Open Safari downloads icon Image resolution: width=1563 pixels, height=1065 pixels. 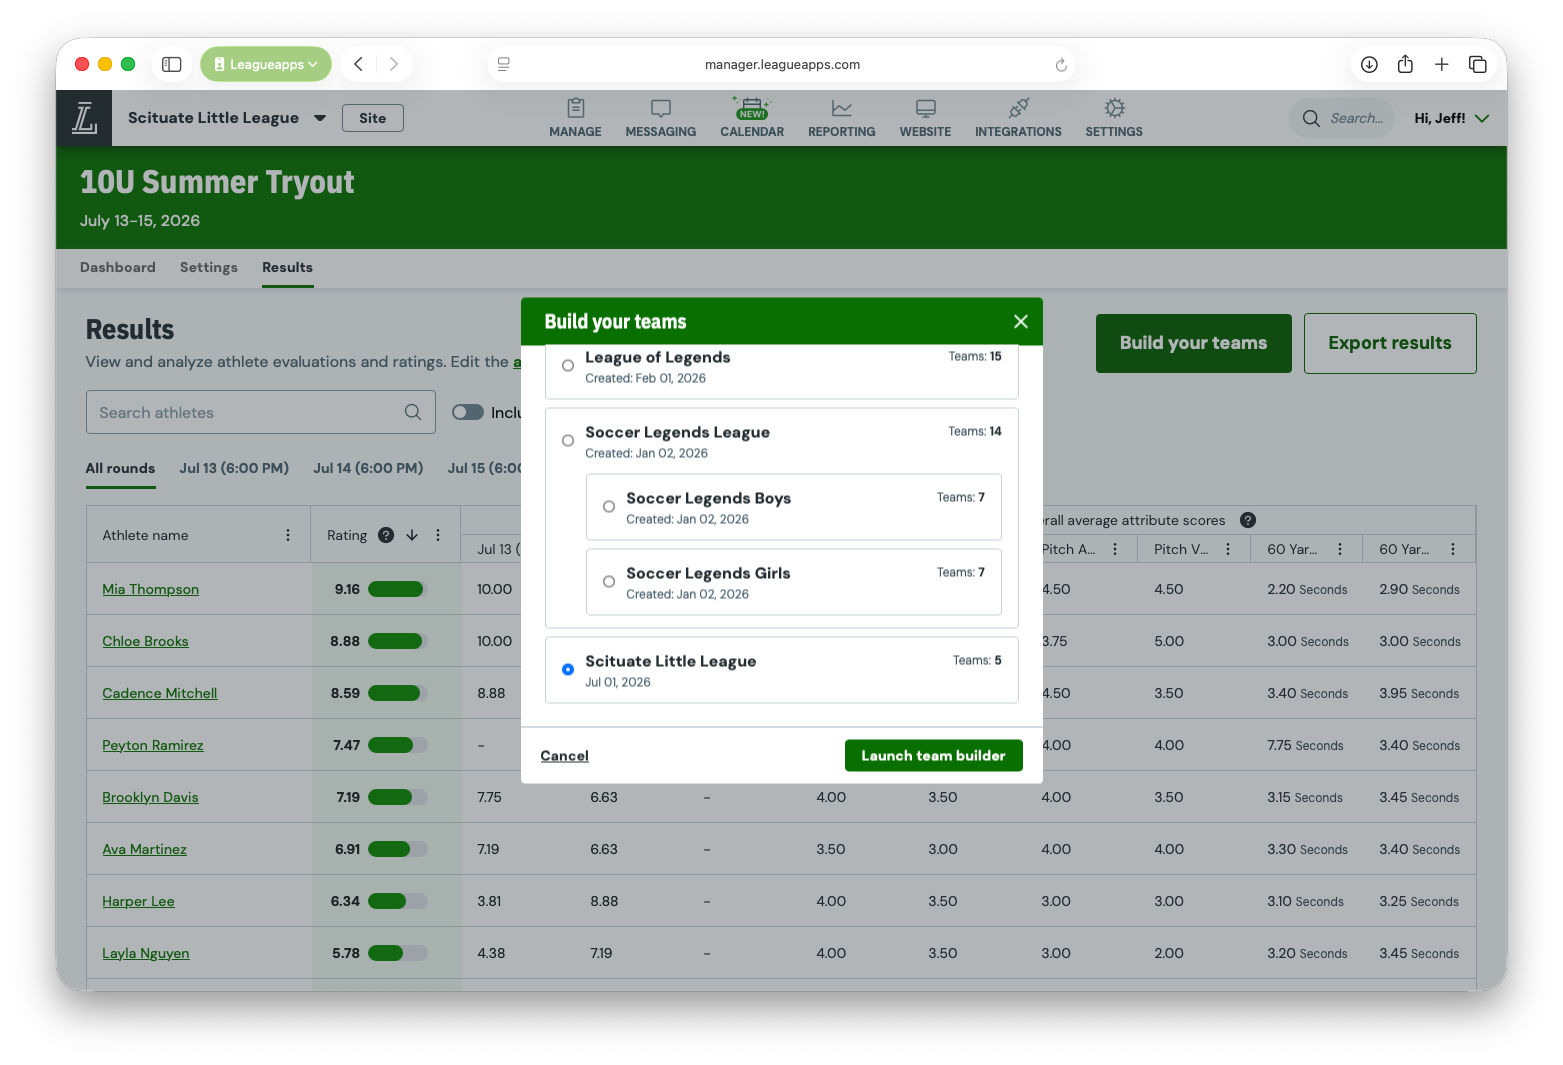coord(1370,64)
